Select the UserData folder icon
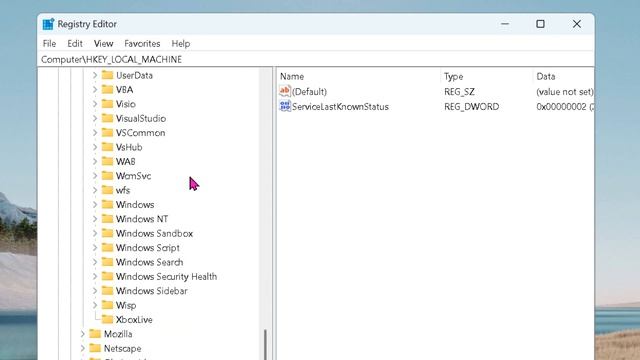The height and width of the screenshot is (360, 640). 107,75
